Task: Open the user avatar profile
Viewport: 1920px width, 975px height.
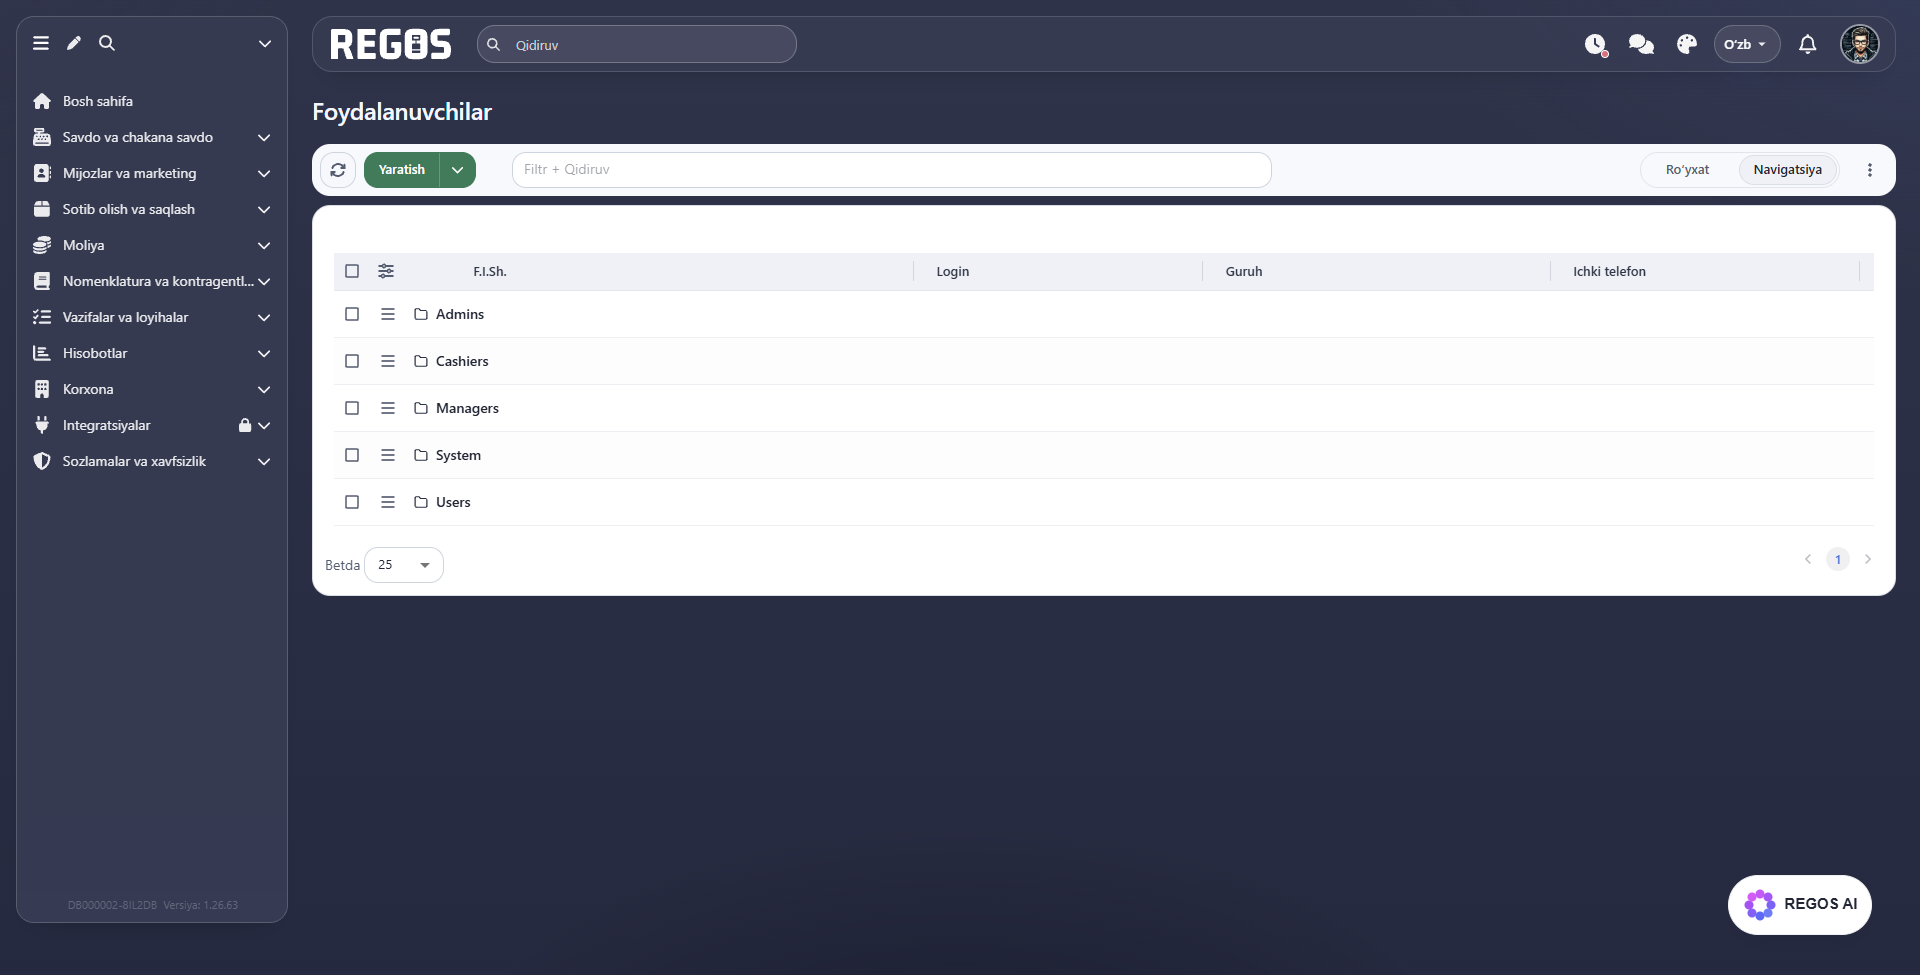Action: (1860, 44)
